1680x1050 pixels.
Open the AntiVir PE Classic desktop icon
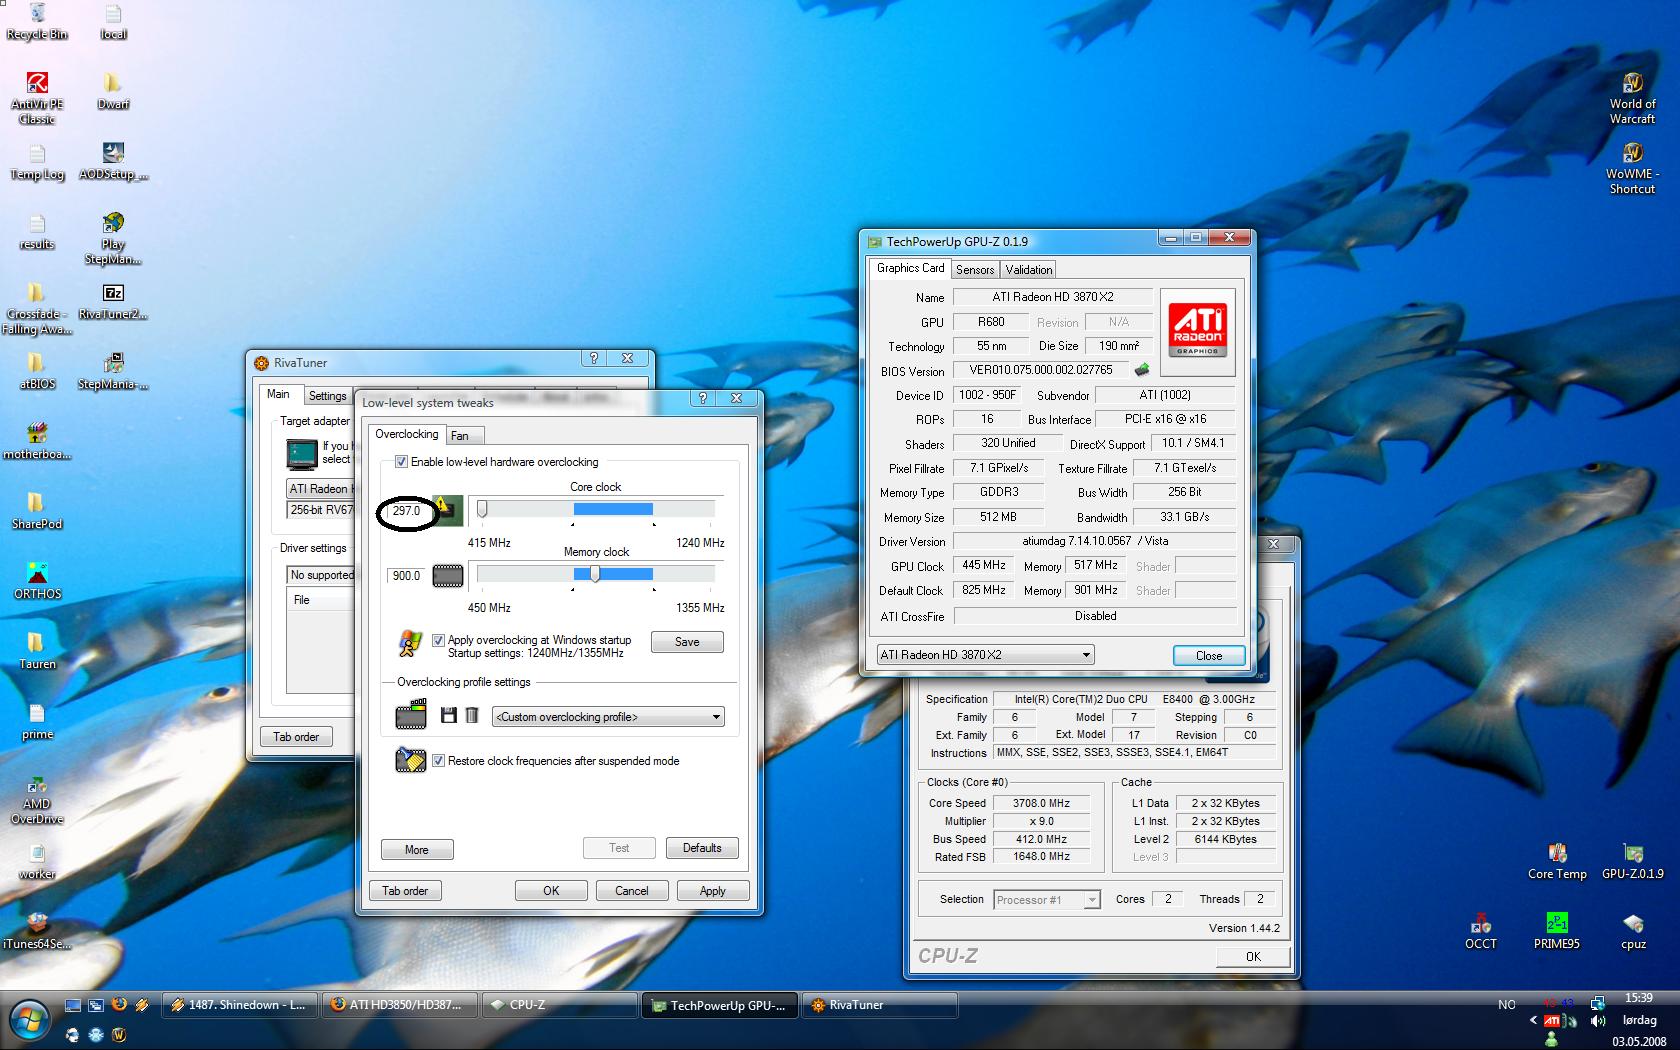pos(37,98)
